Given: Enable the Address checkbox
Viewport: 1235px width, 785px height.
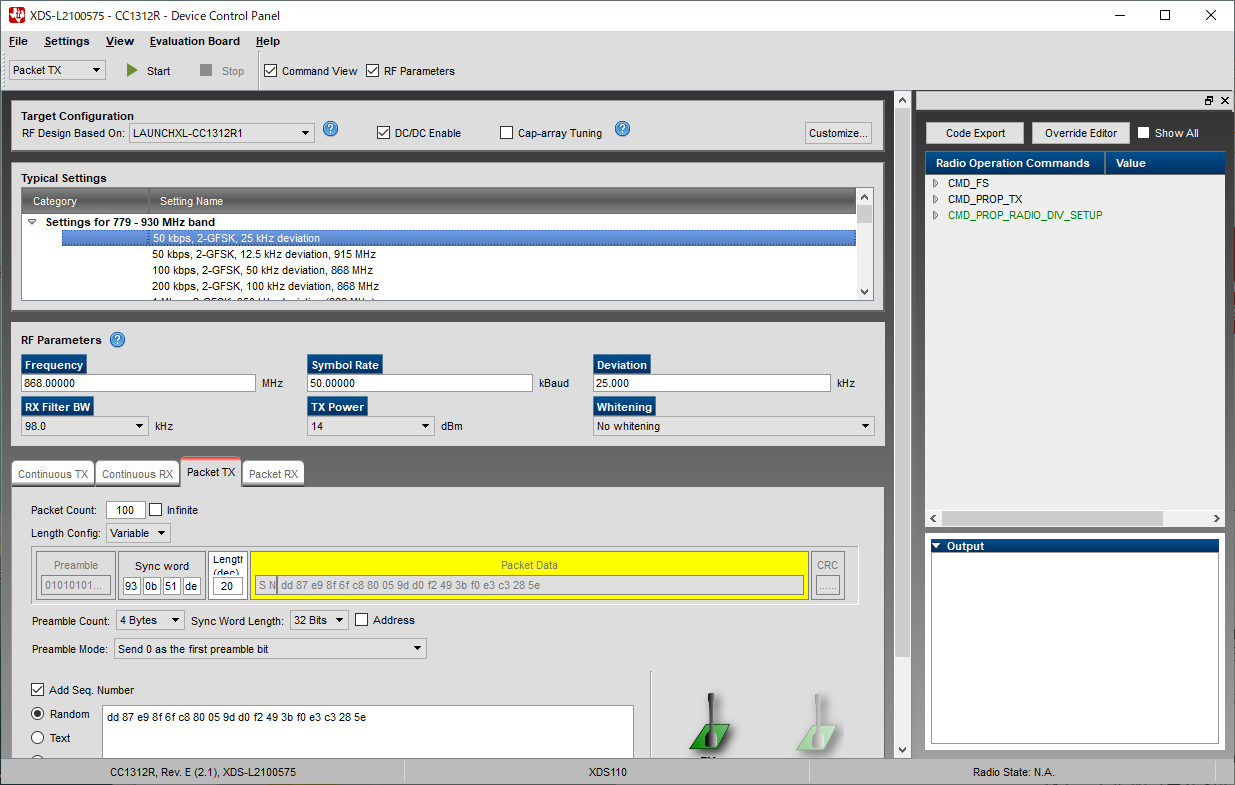Looking at the screenshot, I should pyautogui.click(x=362, y=620).
